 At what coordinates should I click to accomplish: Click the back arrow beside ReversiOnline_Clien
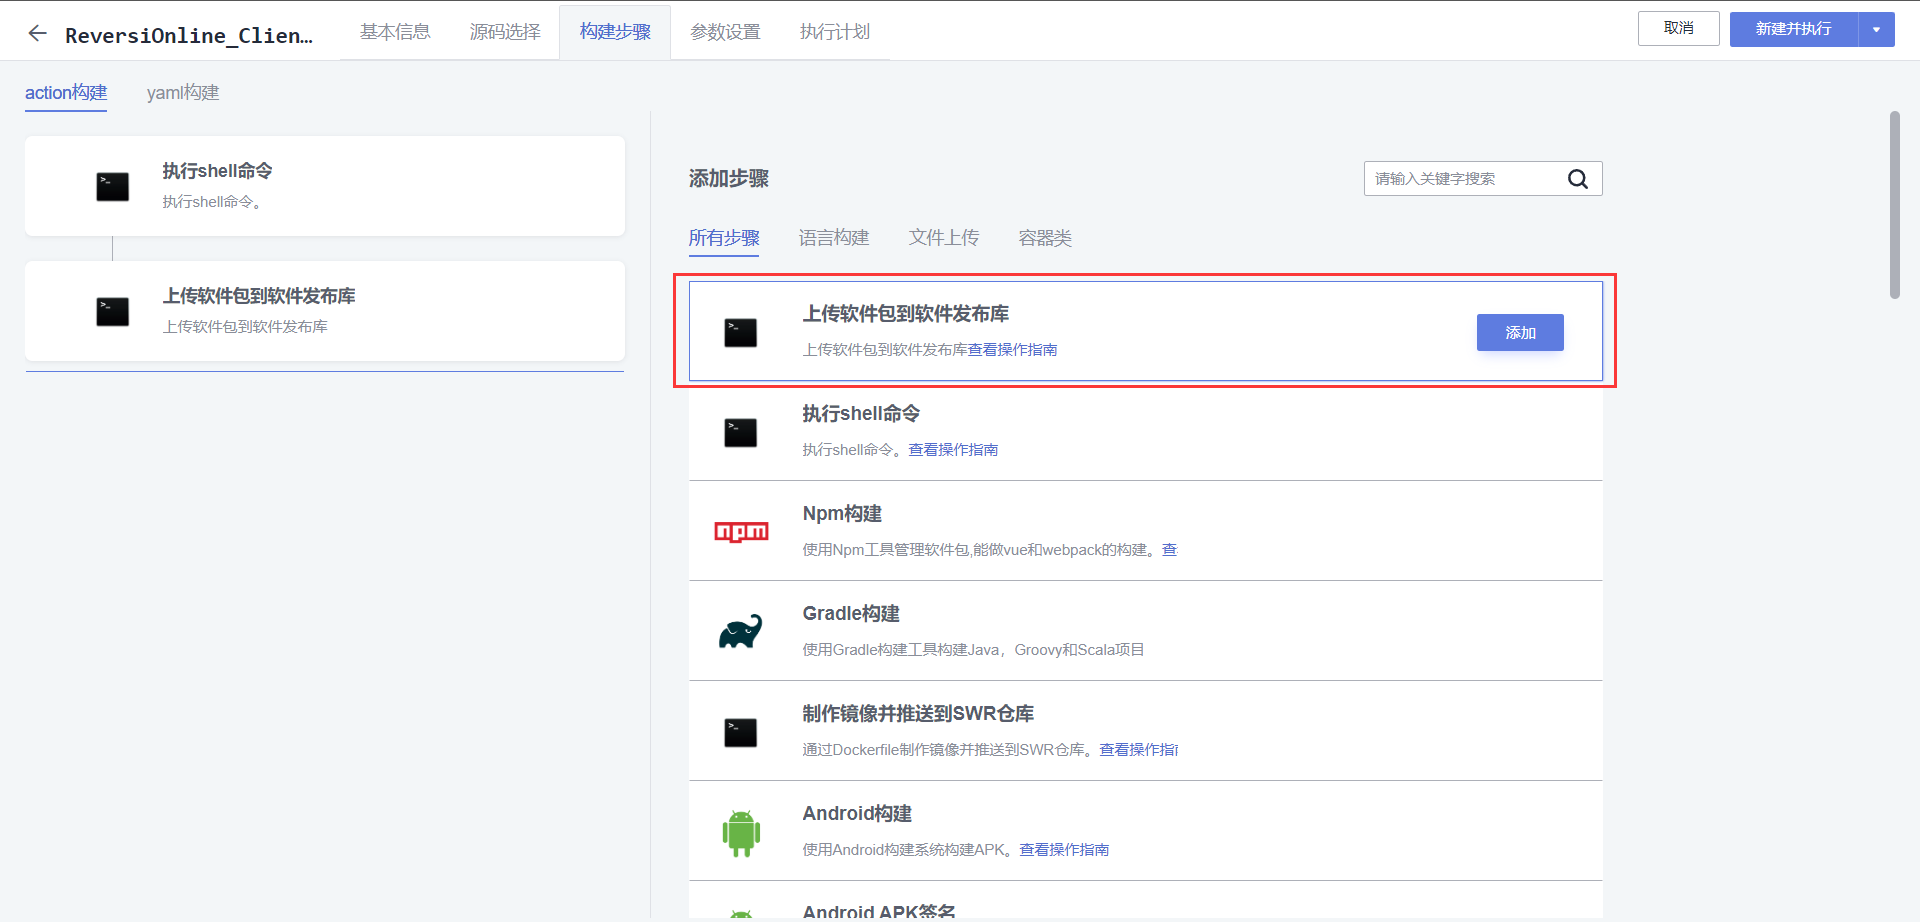click(37, 32)
